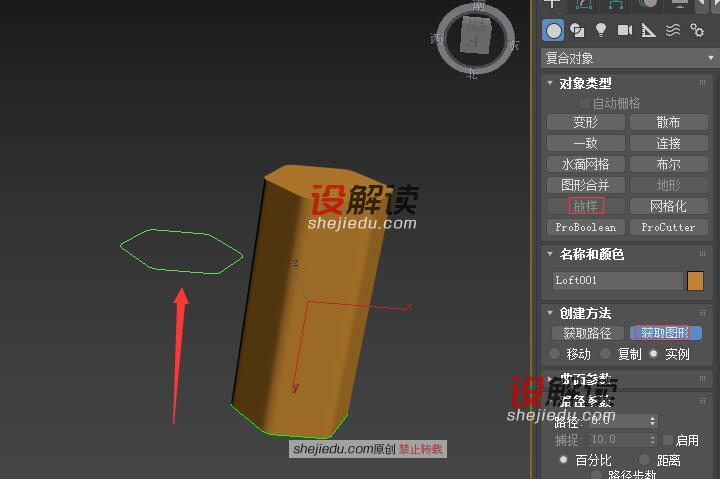Expand the 曲面参数 rollout
Image resolution: width=720 pixels, height=479 pixels.
pyautogui.click(x=550, y=379)
